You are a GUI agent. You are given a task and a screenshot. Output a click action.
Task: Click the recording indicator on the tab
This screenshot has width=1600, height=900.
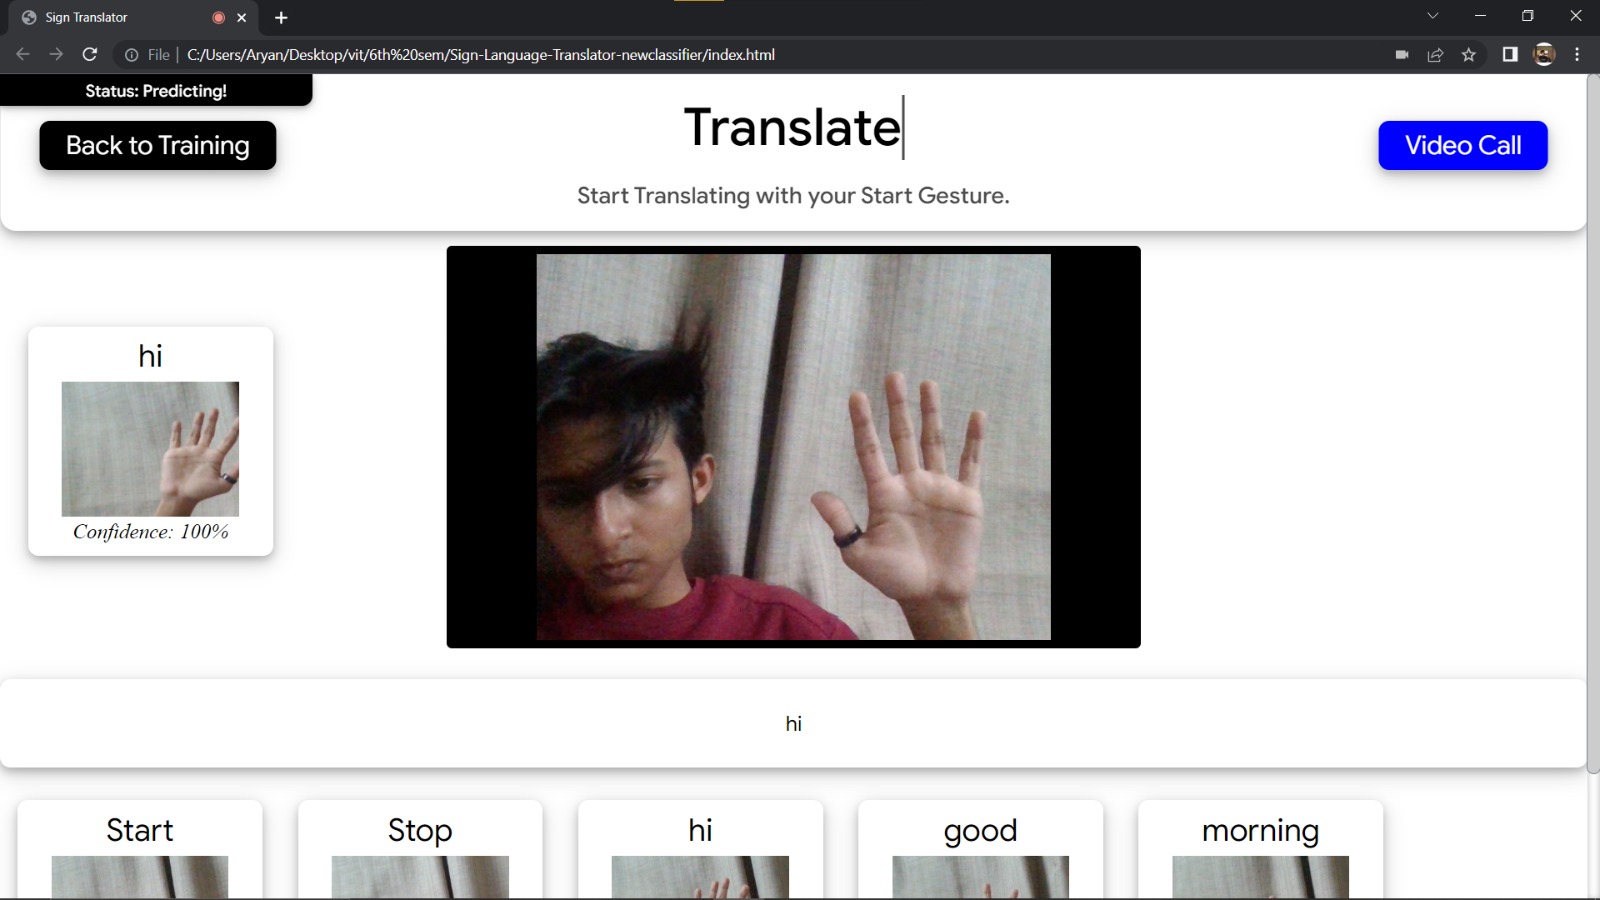click(x=218, y=17)
